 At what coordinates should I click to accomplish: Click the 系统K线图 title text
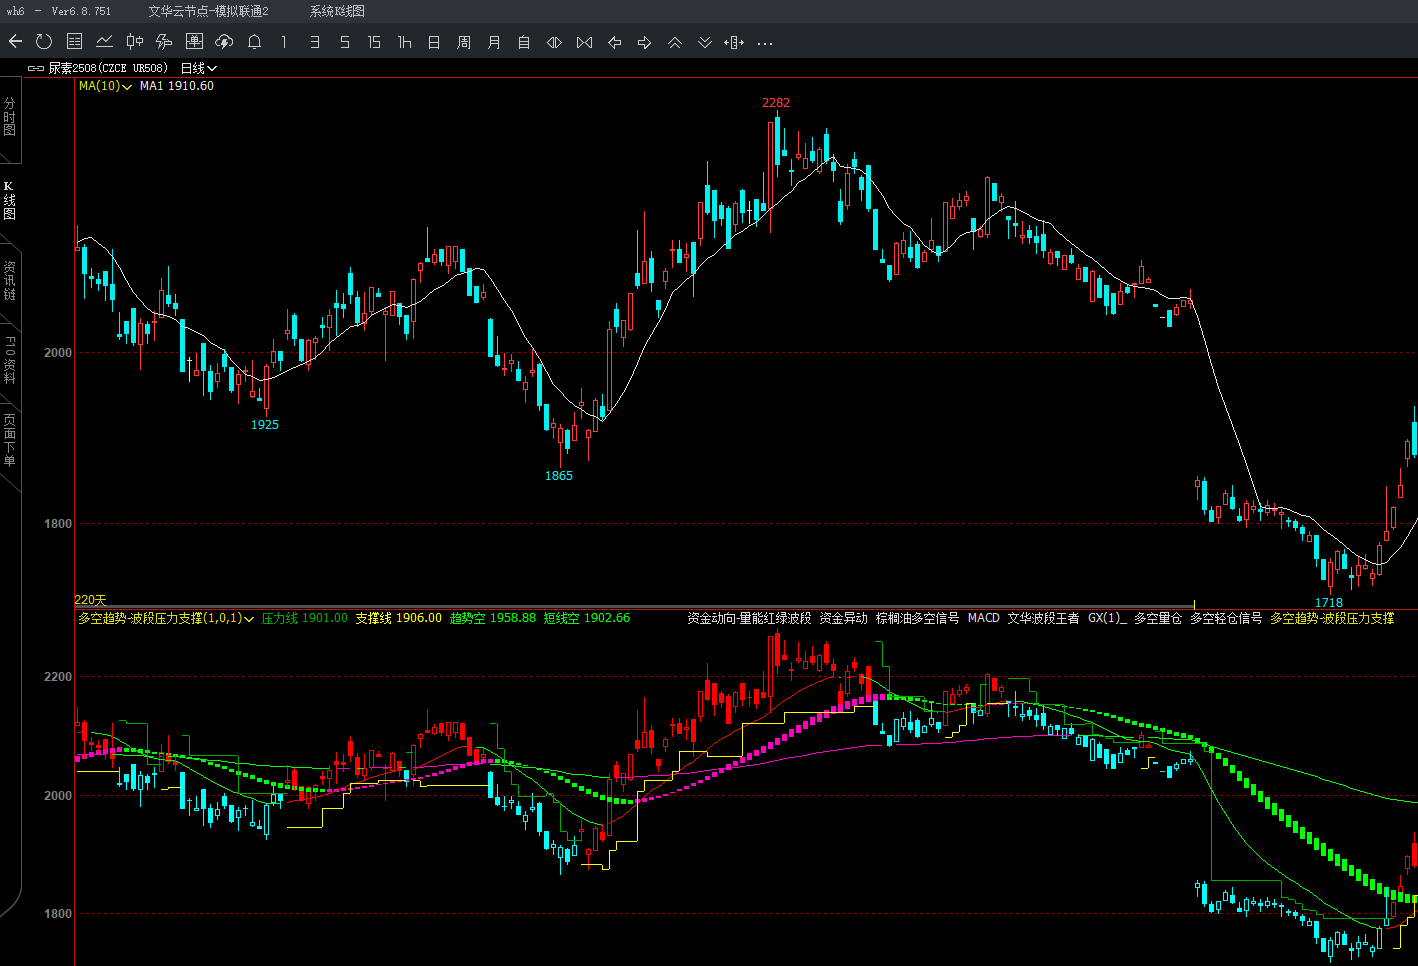pyautogui.click(x=337, y=11)
